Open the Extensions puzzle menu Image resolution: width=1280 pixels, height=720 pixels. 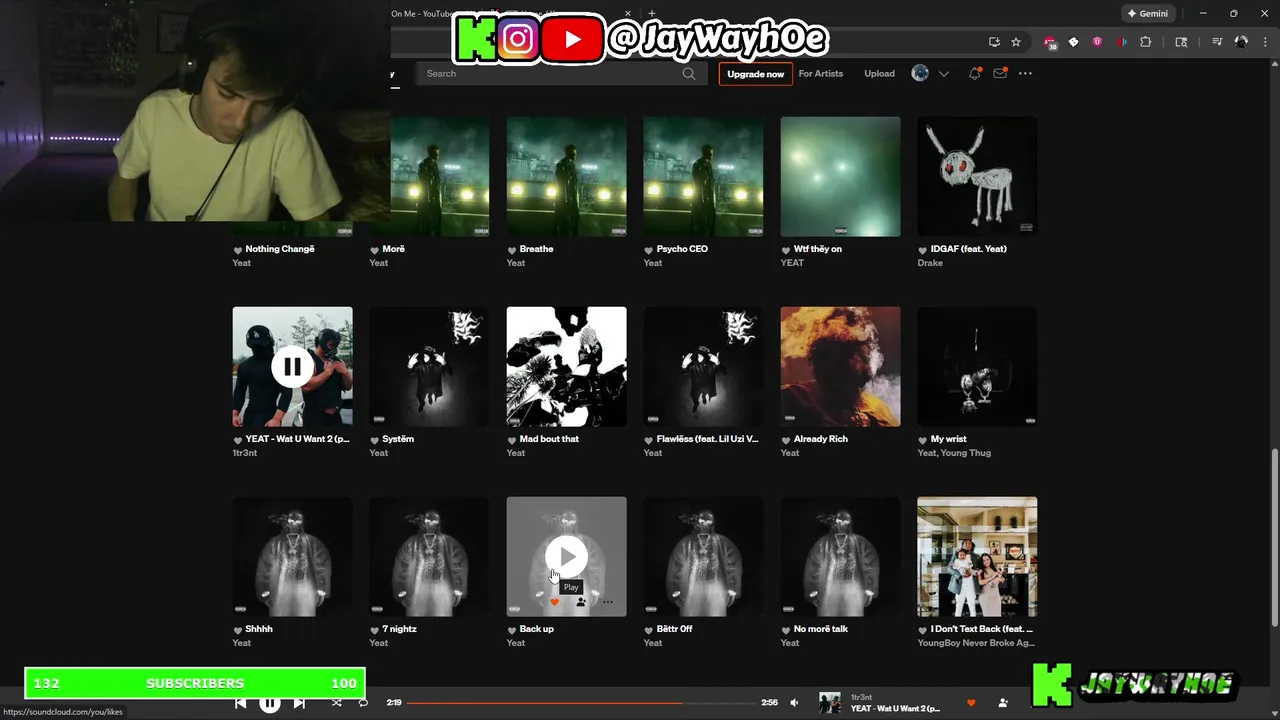pyautogui.click(x=1146, y=42)
